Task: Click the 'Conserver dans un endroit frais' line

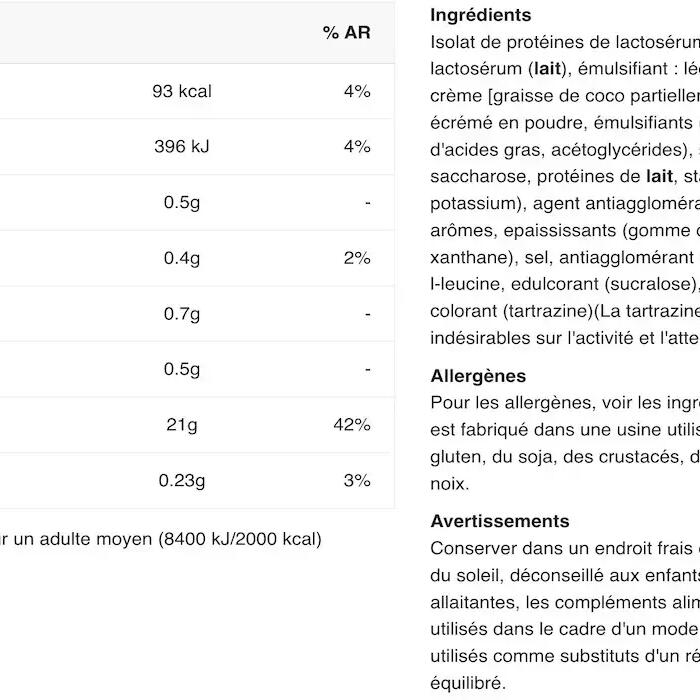Action: pos(562,548)
